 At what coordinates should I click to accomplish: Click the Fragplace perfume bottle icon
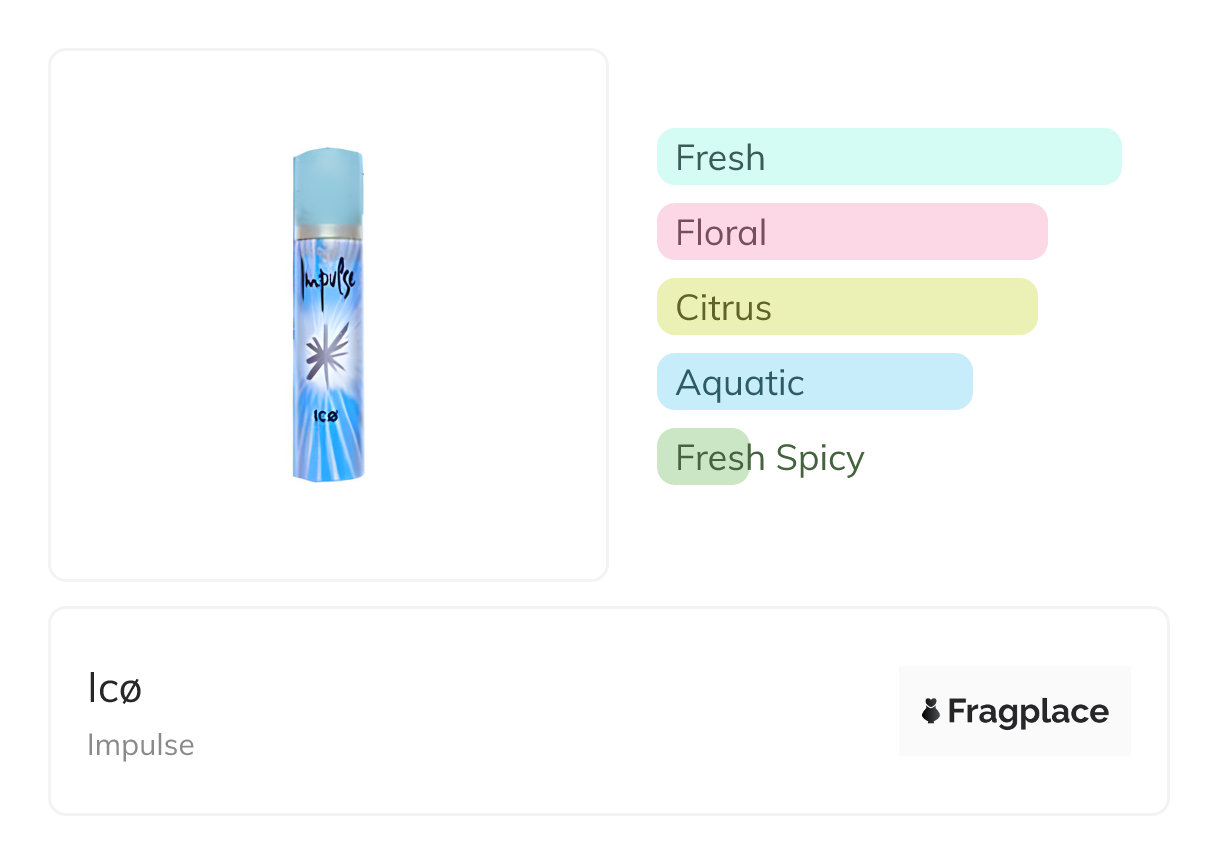(x=931, y=711)
